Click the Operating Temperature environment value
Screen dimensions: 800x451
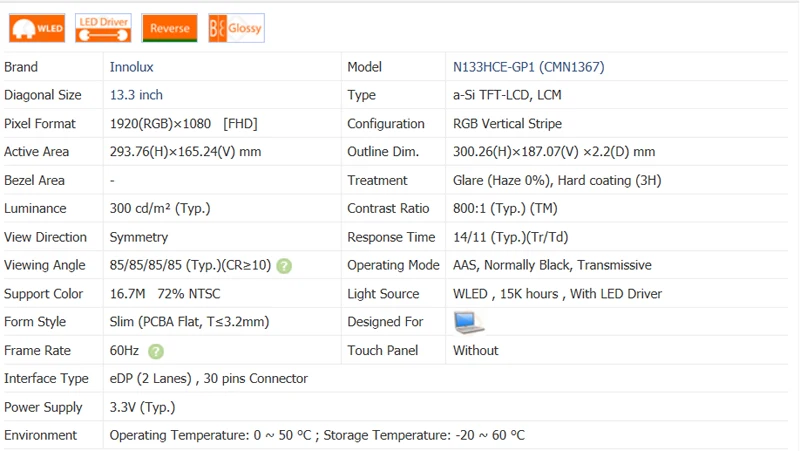[x=317, y=435]
